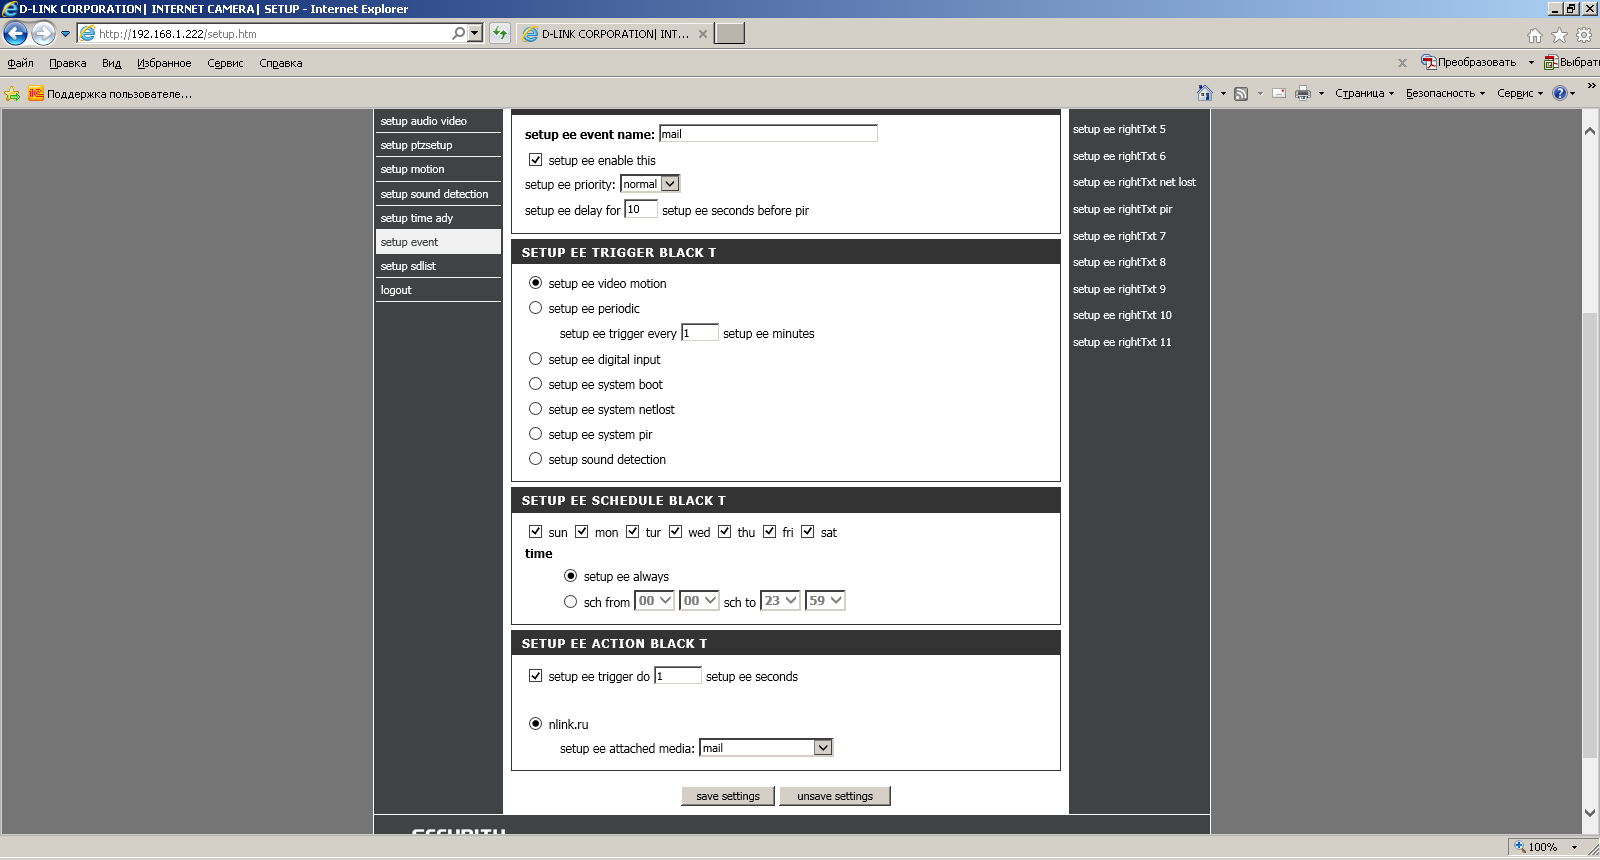This screenshot has height=860, width=1600.
Task: Toggle the sun schedule checkbox
Action: pyautogui.click(x=536, y=532)
